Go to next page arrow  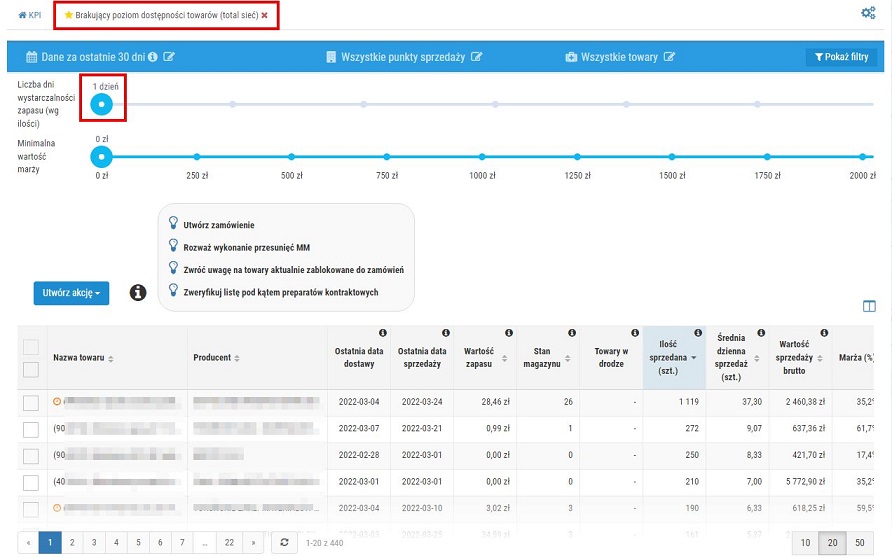tap(253, 543)
